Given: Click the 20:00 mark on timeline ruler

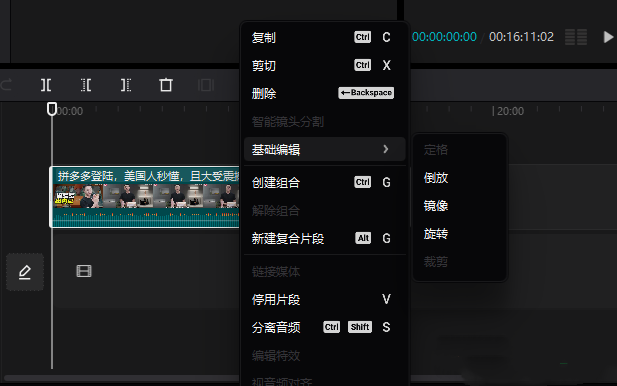Looking at the screenshot, I should 508,111.
